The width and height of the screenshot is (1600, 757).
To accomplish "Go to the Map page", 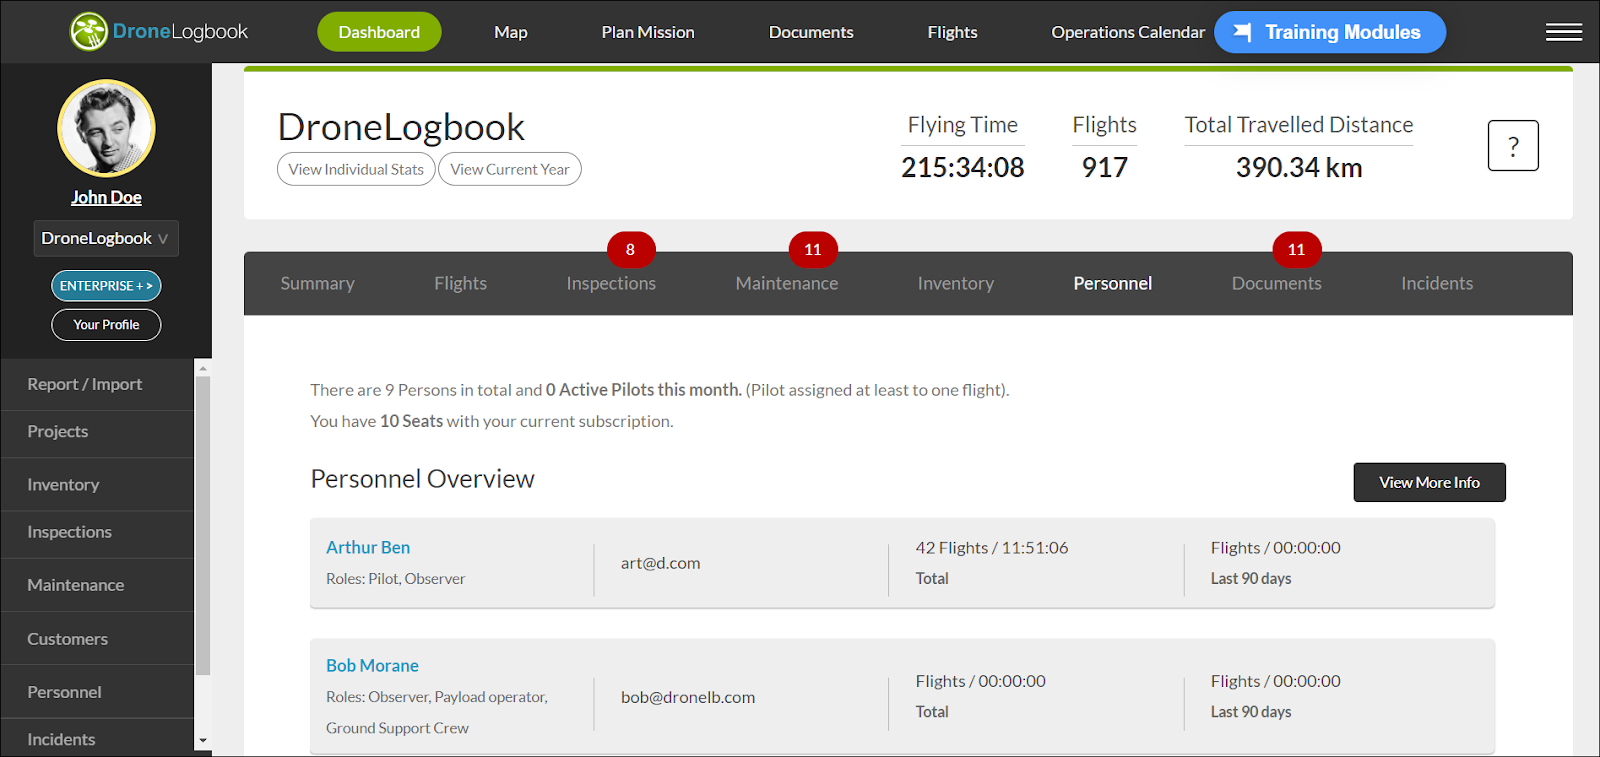I will pos(510,32).
